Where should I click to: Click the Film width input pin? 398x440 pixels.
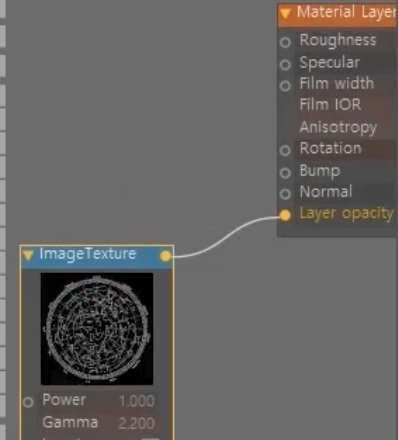(x=285, y=86)
